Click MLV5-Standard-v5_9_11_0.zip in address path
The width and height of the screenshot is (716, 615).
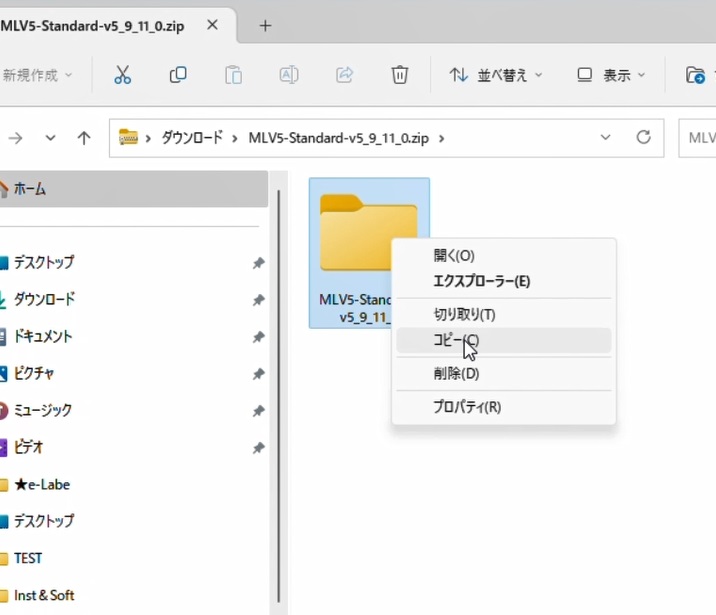[x=338, y=138]
